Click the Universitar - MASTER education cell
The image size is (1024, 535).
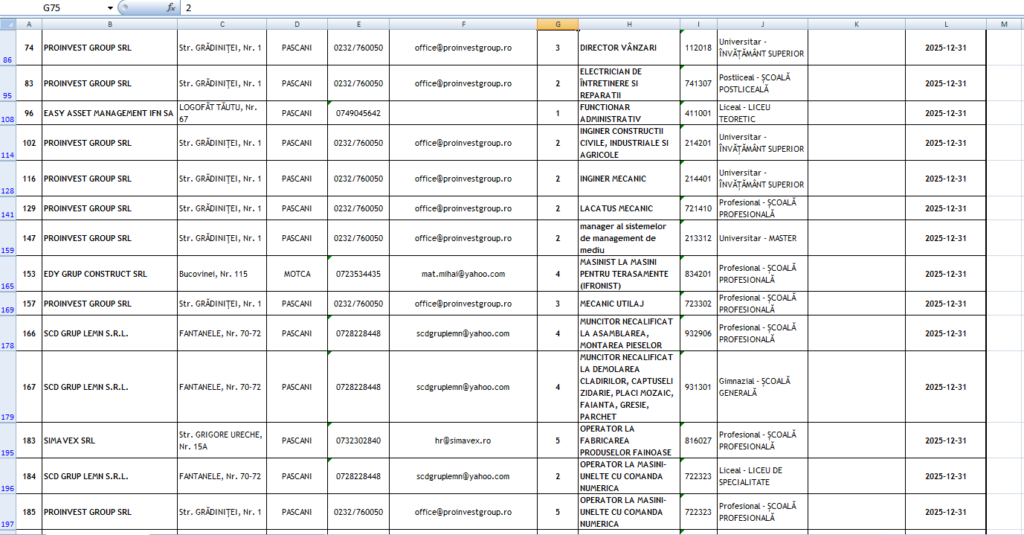coord(762,238)
